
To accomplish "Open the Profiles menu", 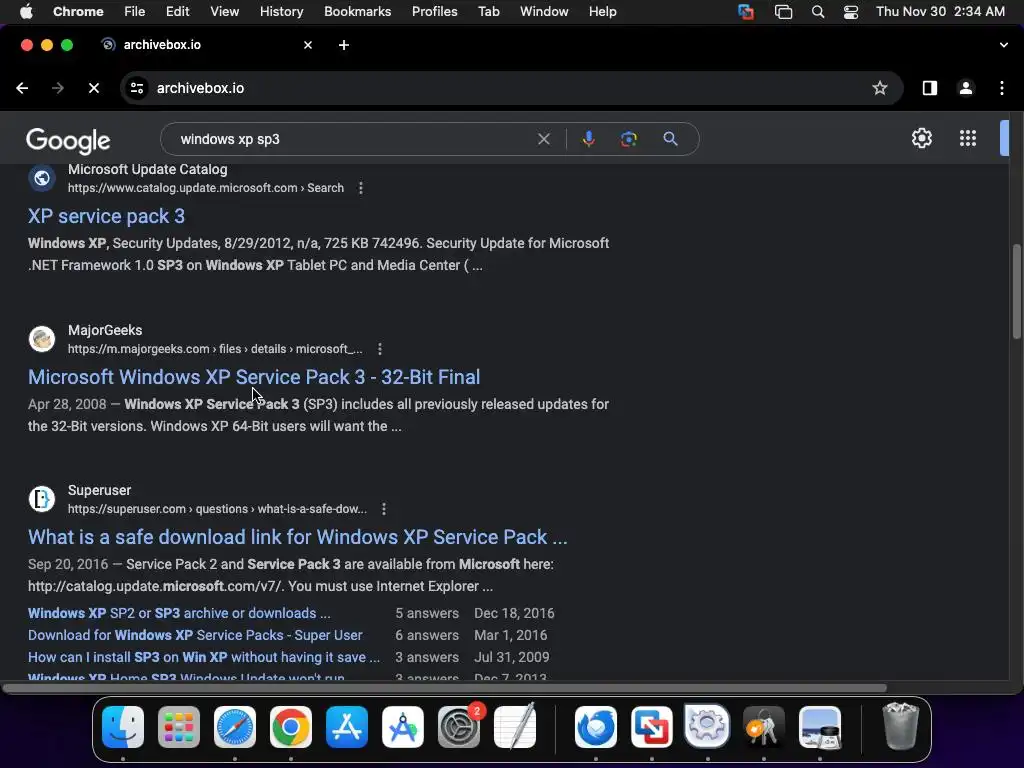I will point(434,12).
